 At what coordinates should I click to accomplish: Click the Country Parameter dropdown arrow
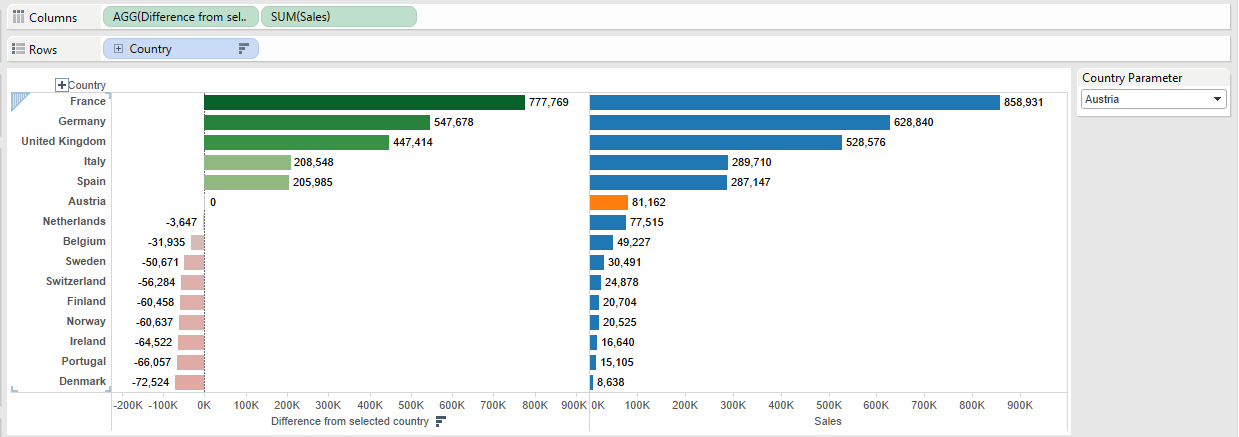tap(1216, 99)
